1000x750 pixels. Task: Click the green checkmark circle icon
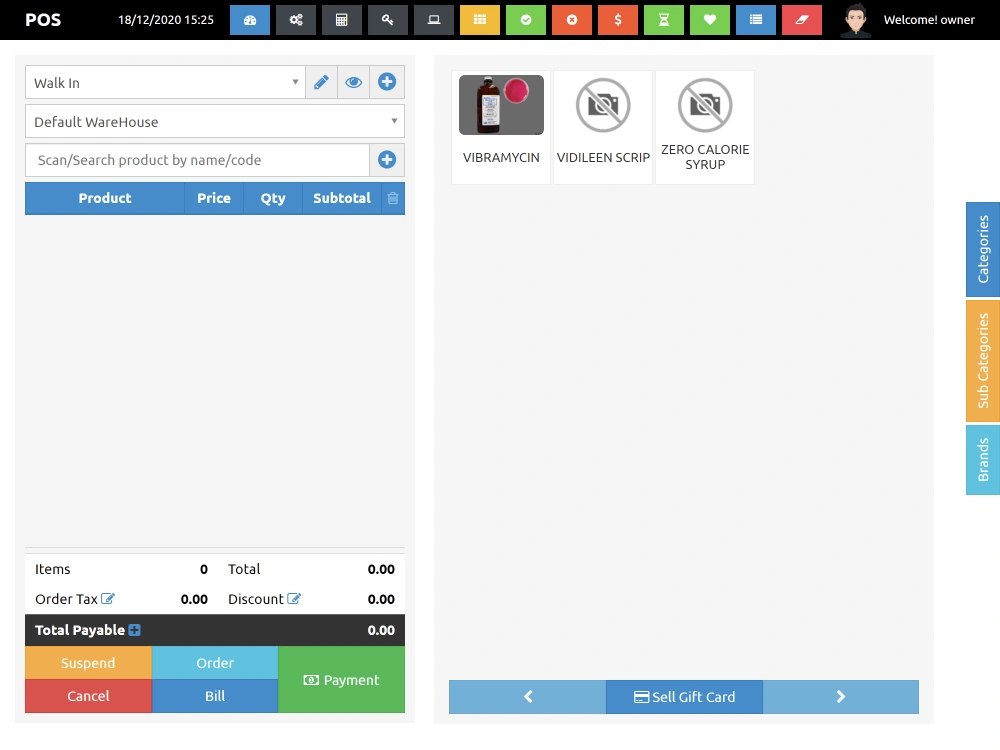tap(526, 20)
